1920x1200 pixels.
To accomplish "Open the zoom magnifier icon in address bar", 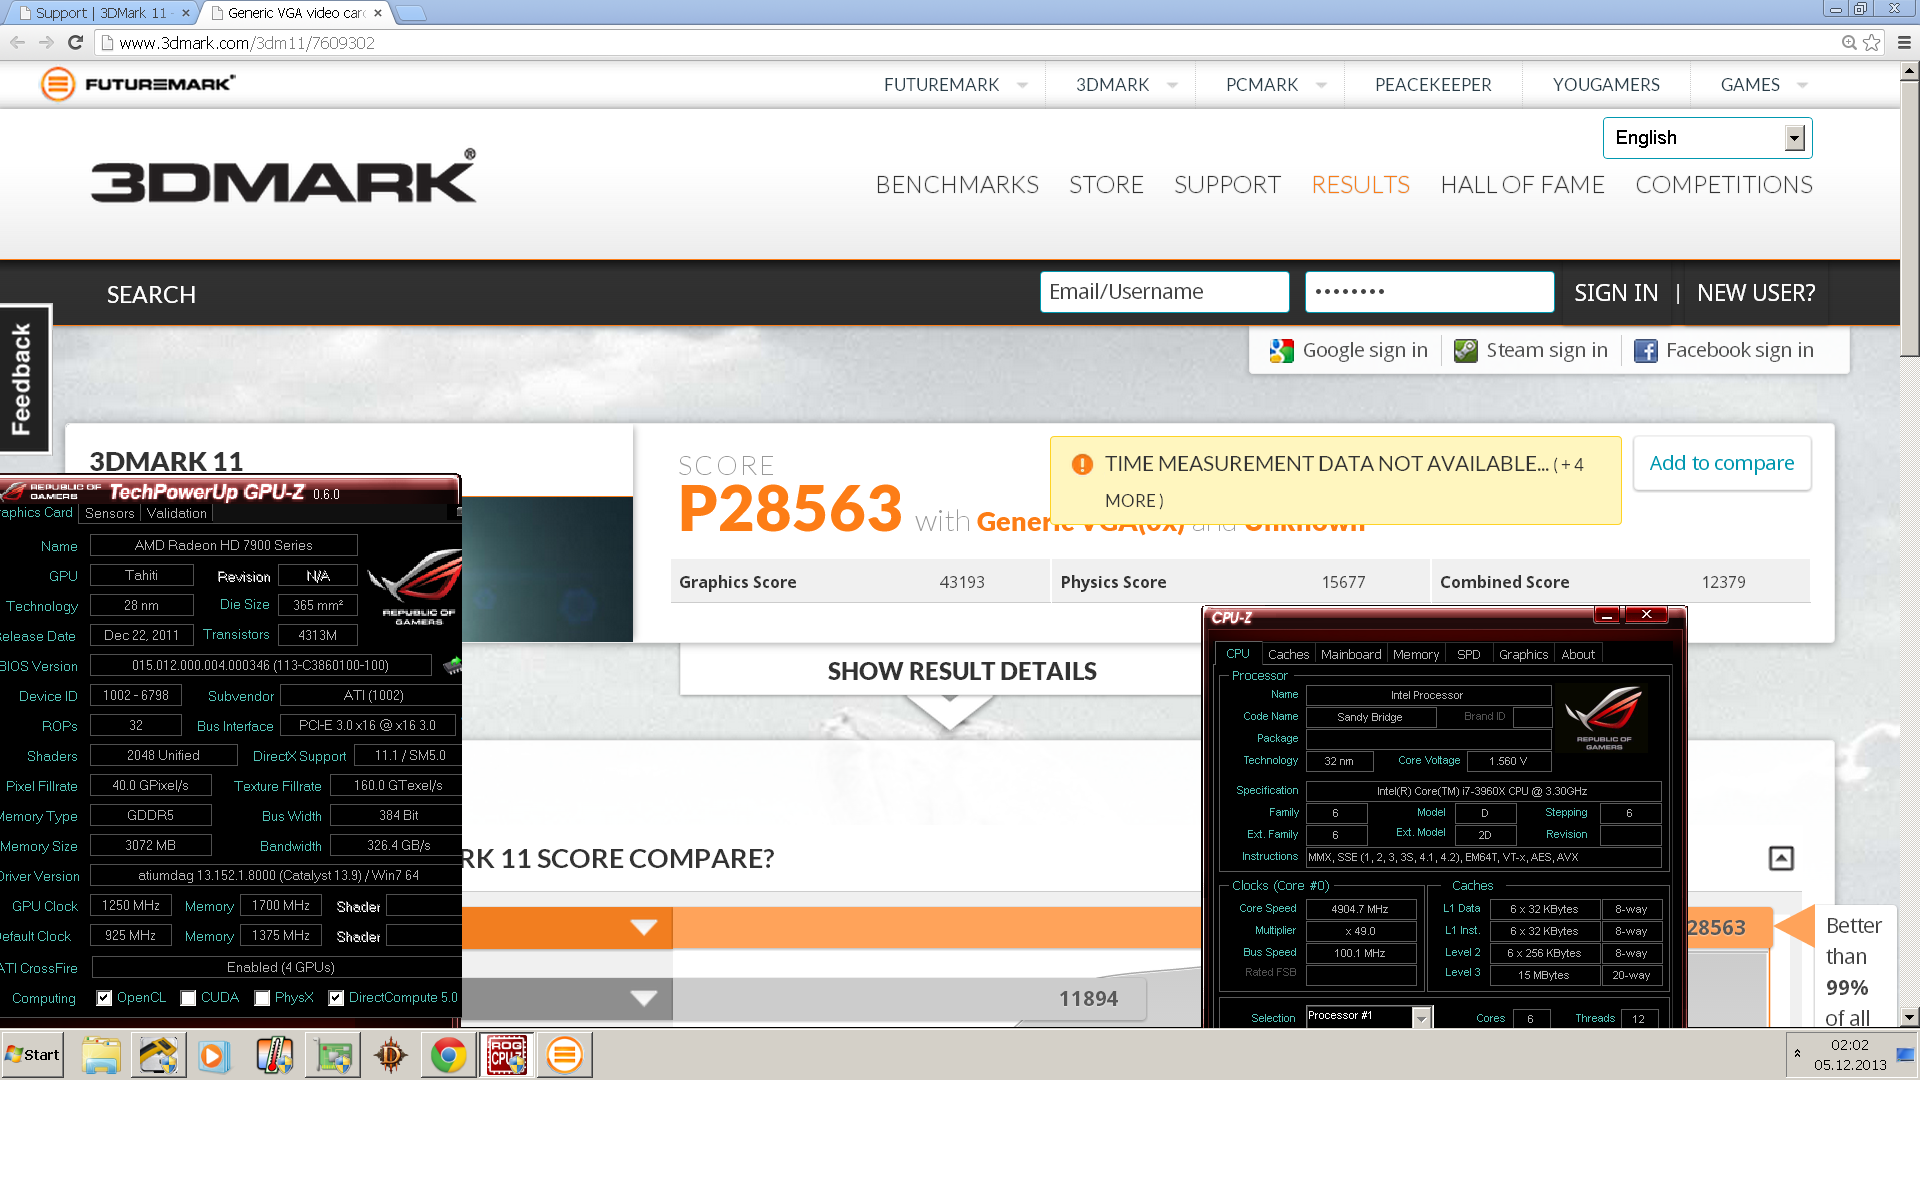I will (1849, 42).
